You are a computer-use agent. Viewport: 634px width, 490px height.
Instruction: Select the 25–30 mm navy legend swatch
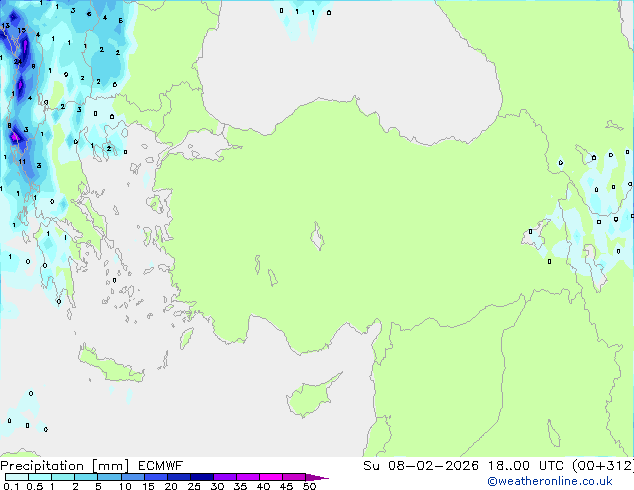click(202, 477)
